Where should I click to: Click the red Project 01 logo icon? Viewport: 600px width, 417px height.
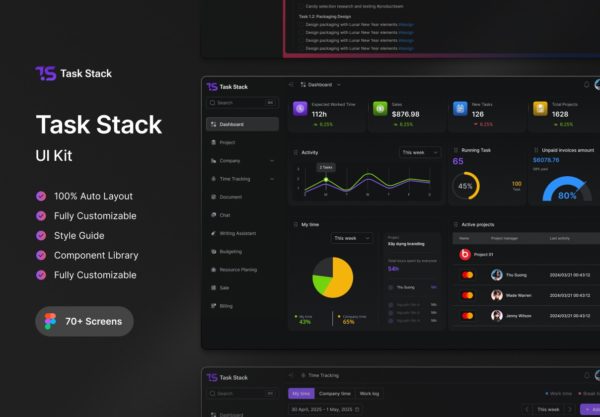[465, 254]
